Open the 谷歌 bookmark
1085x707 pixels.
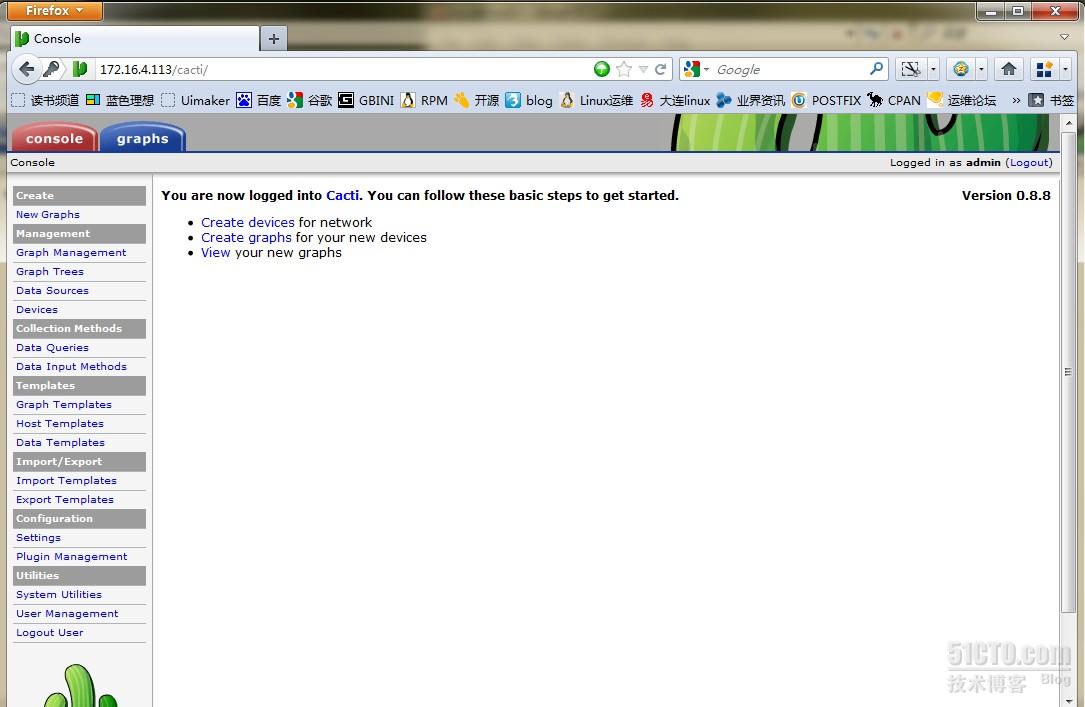tap(310, 100)
